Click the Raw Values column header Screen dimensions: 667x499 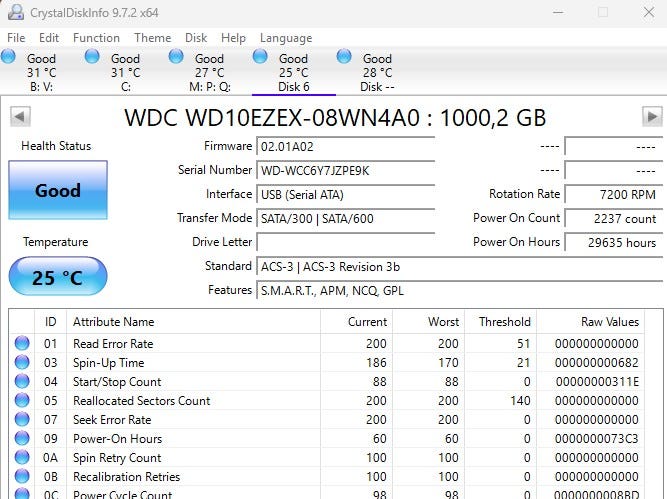590,322
